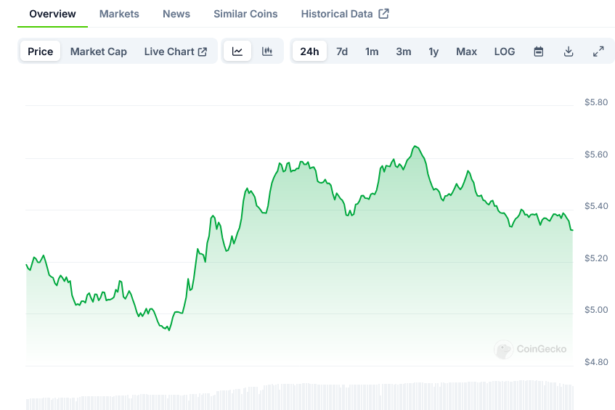Select the Price chart mode

(41, 51)
